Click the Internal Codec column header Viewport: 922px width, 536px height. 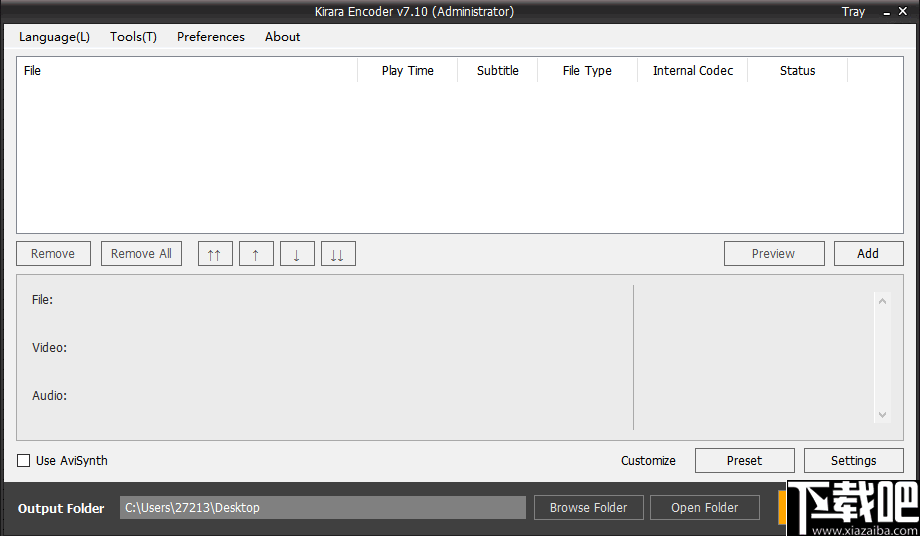click(x=693, y=71)
